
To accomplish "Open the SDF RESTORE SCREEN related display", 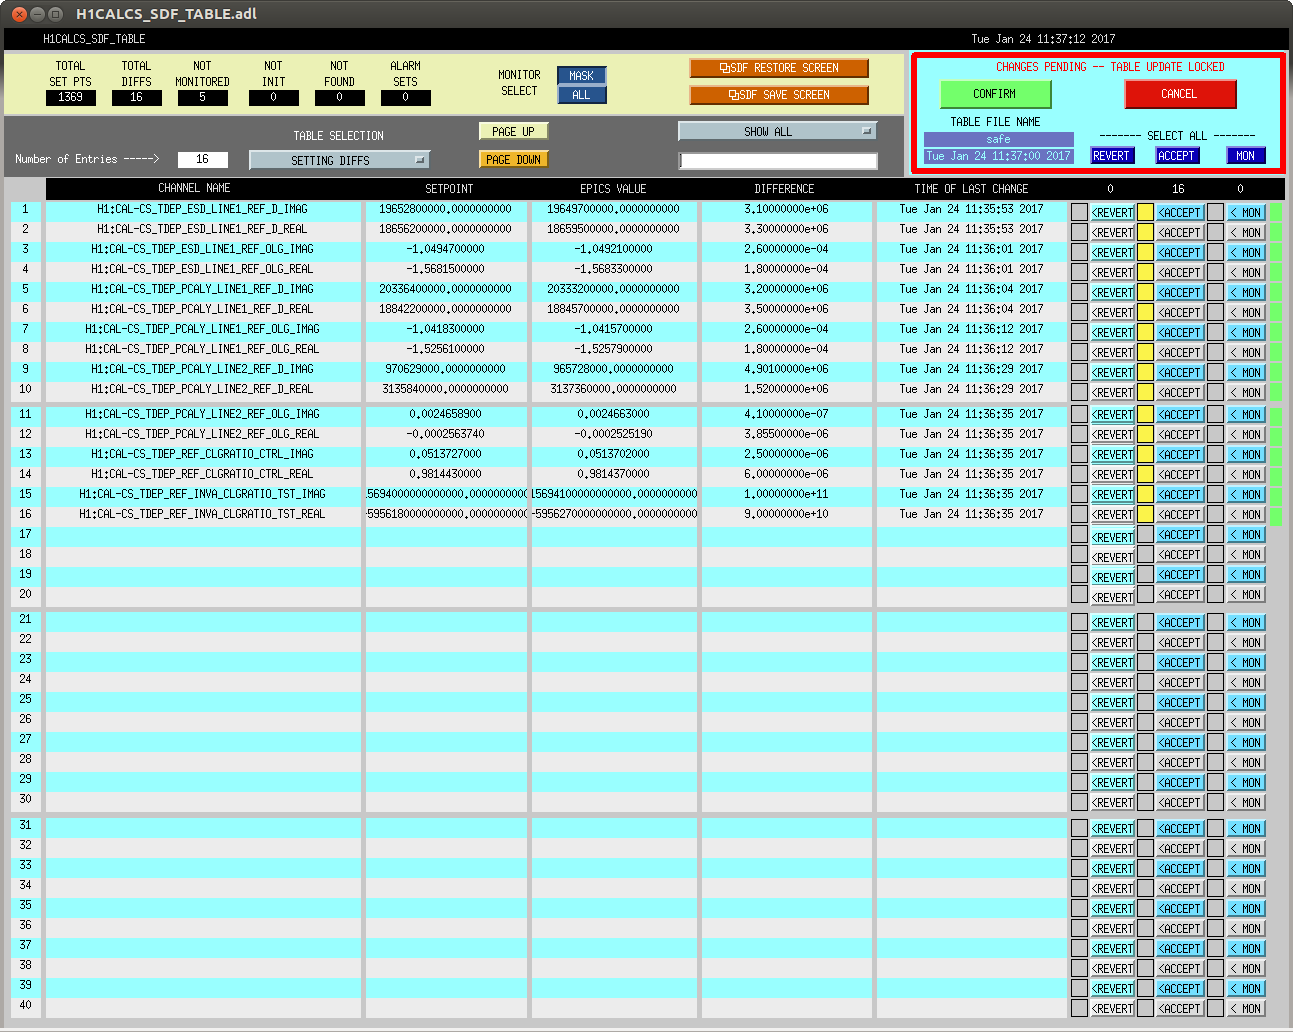I will 778,68.
